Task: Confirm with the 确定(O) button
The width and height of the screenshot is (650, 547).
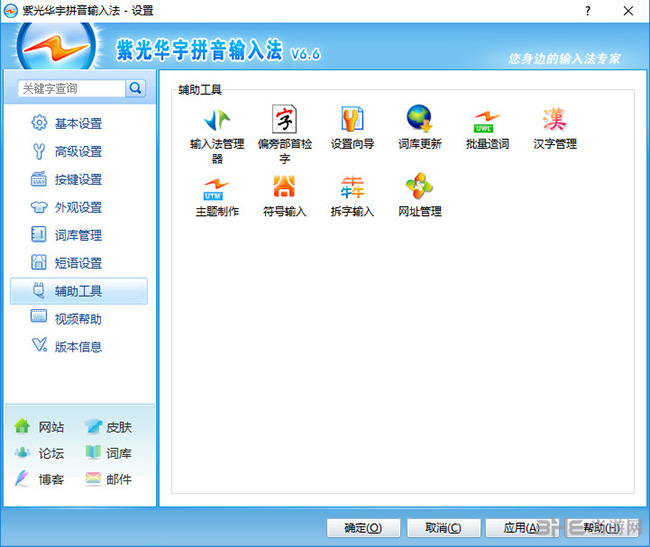Action: click(364, 528)
